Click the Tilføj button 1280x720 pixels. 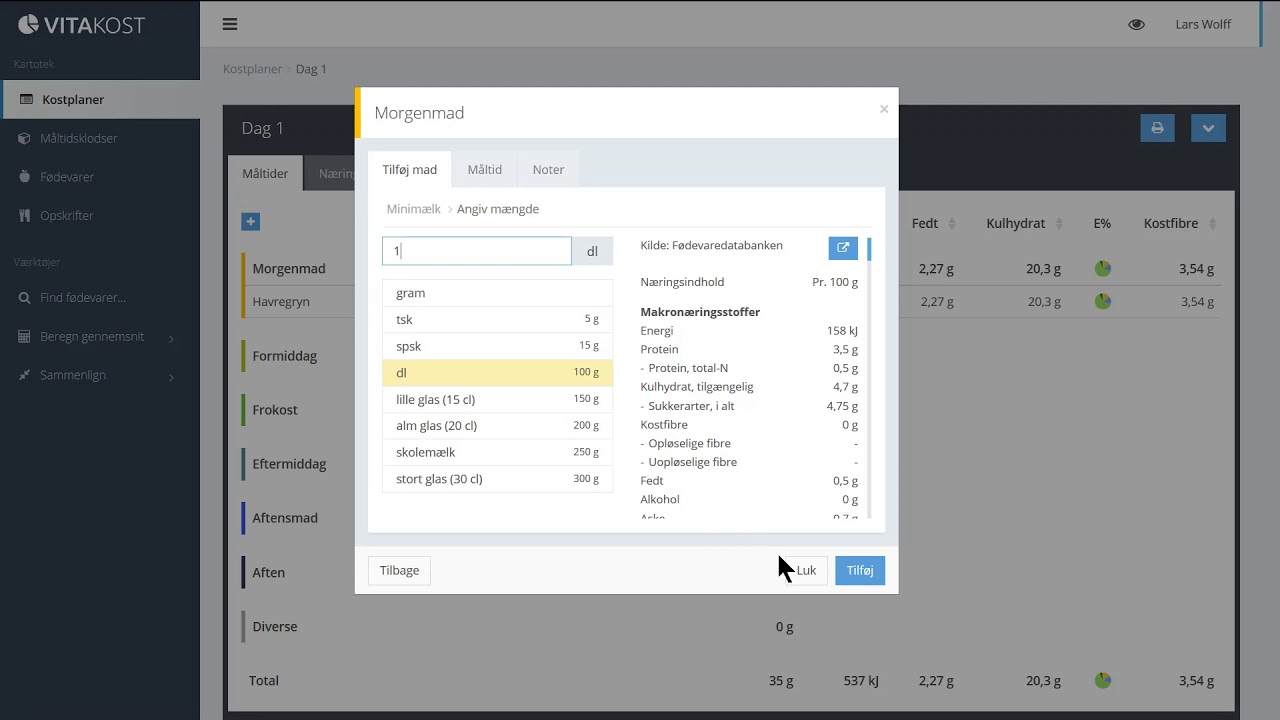859,570
